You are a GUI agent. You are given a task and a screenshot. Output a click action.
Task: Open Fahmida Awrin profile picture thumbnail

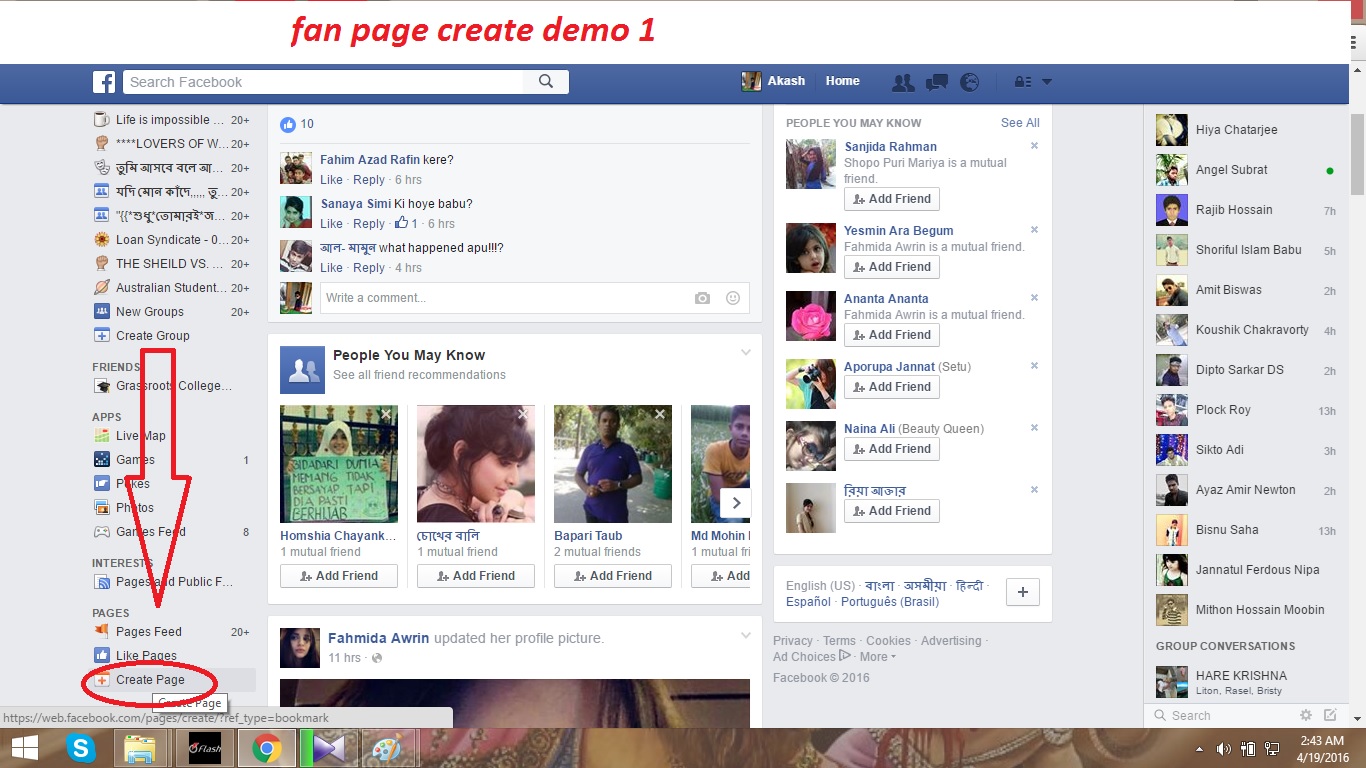pos(299,648)
